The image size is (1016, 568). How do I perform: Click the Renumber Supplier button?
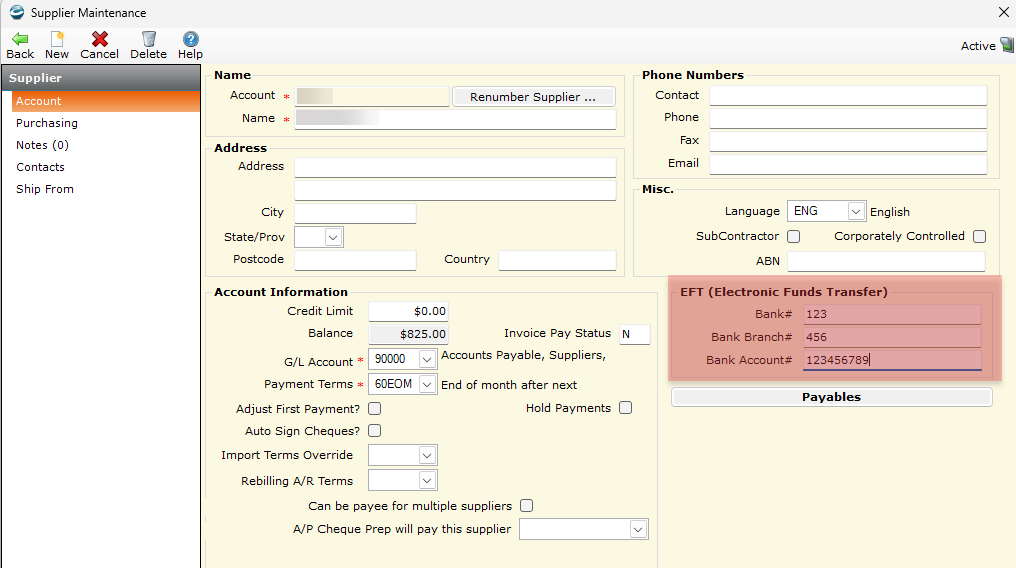pos(533,97)
